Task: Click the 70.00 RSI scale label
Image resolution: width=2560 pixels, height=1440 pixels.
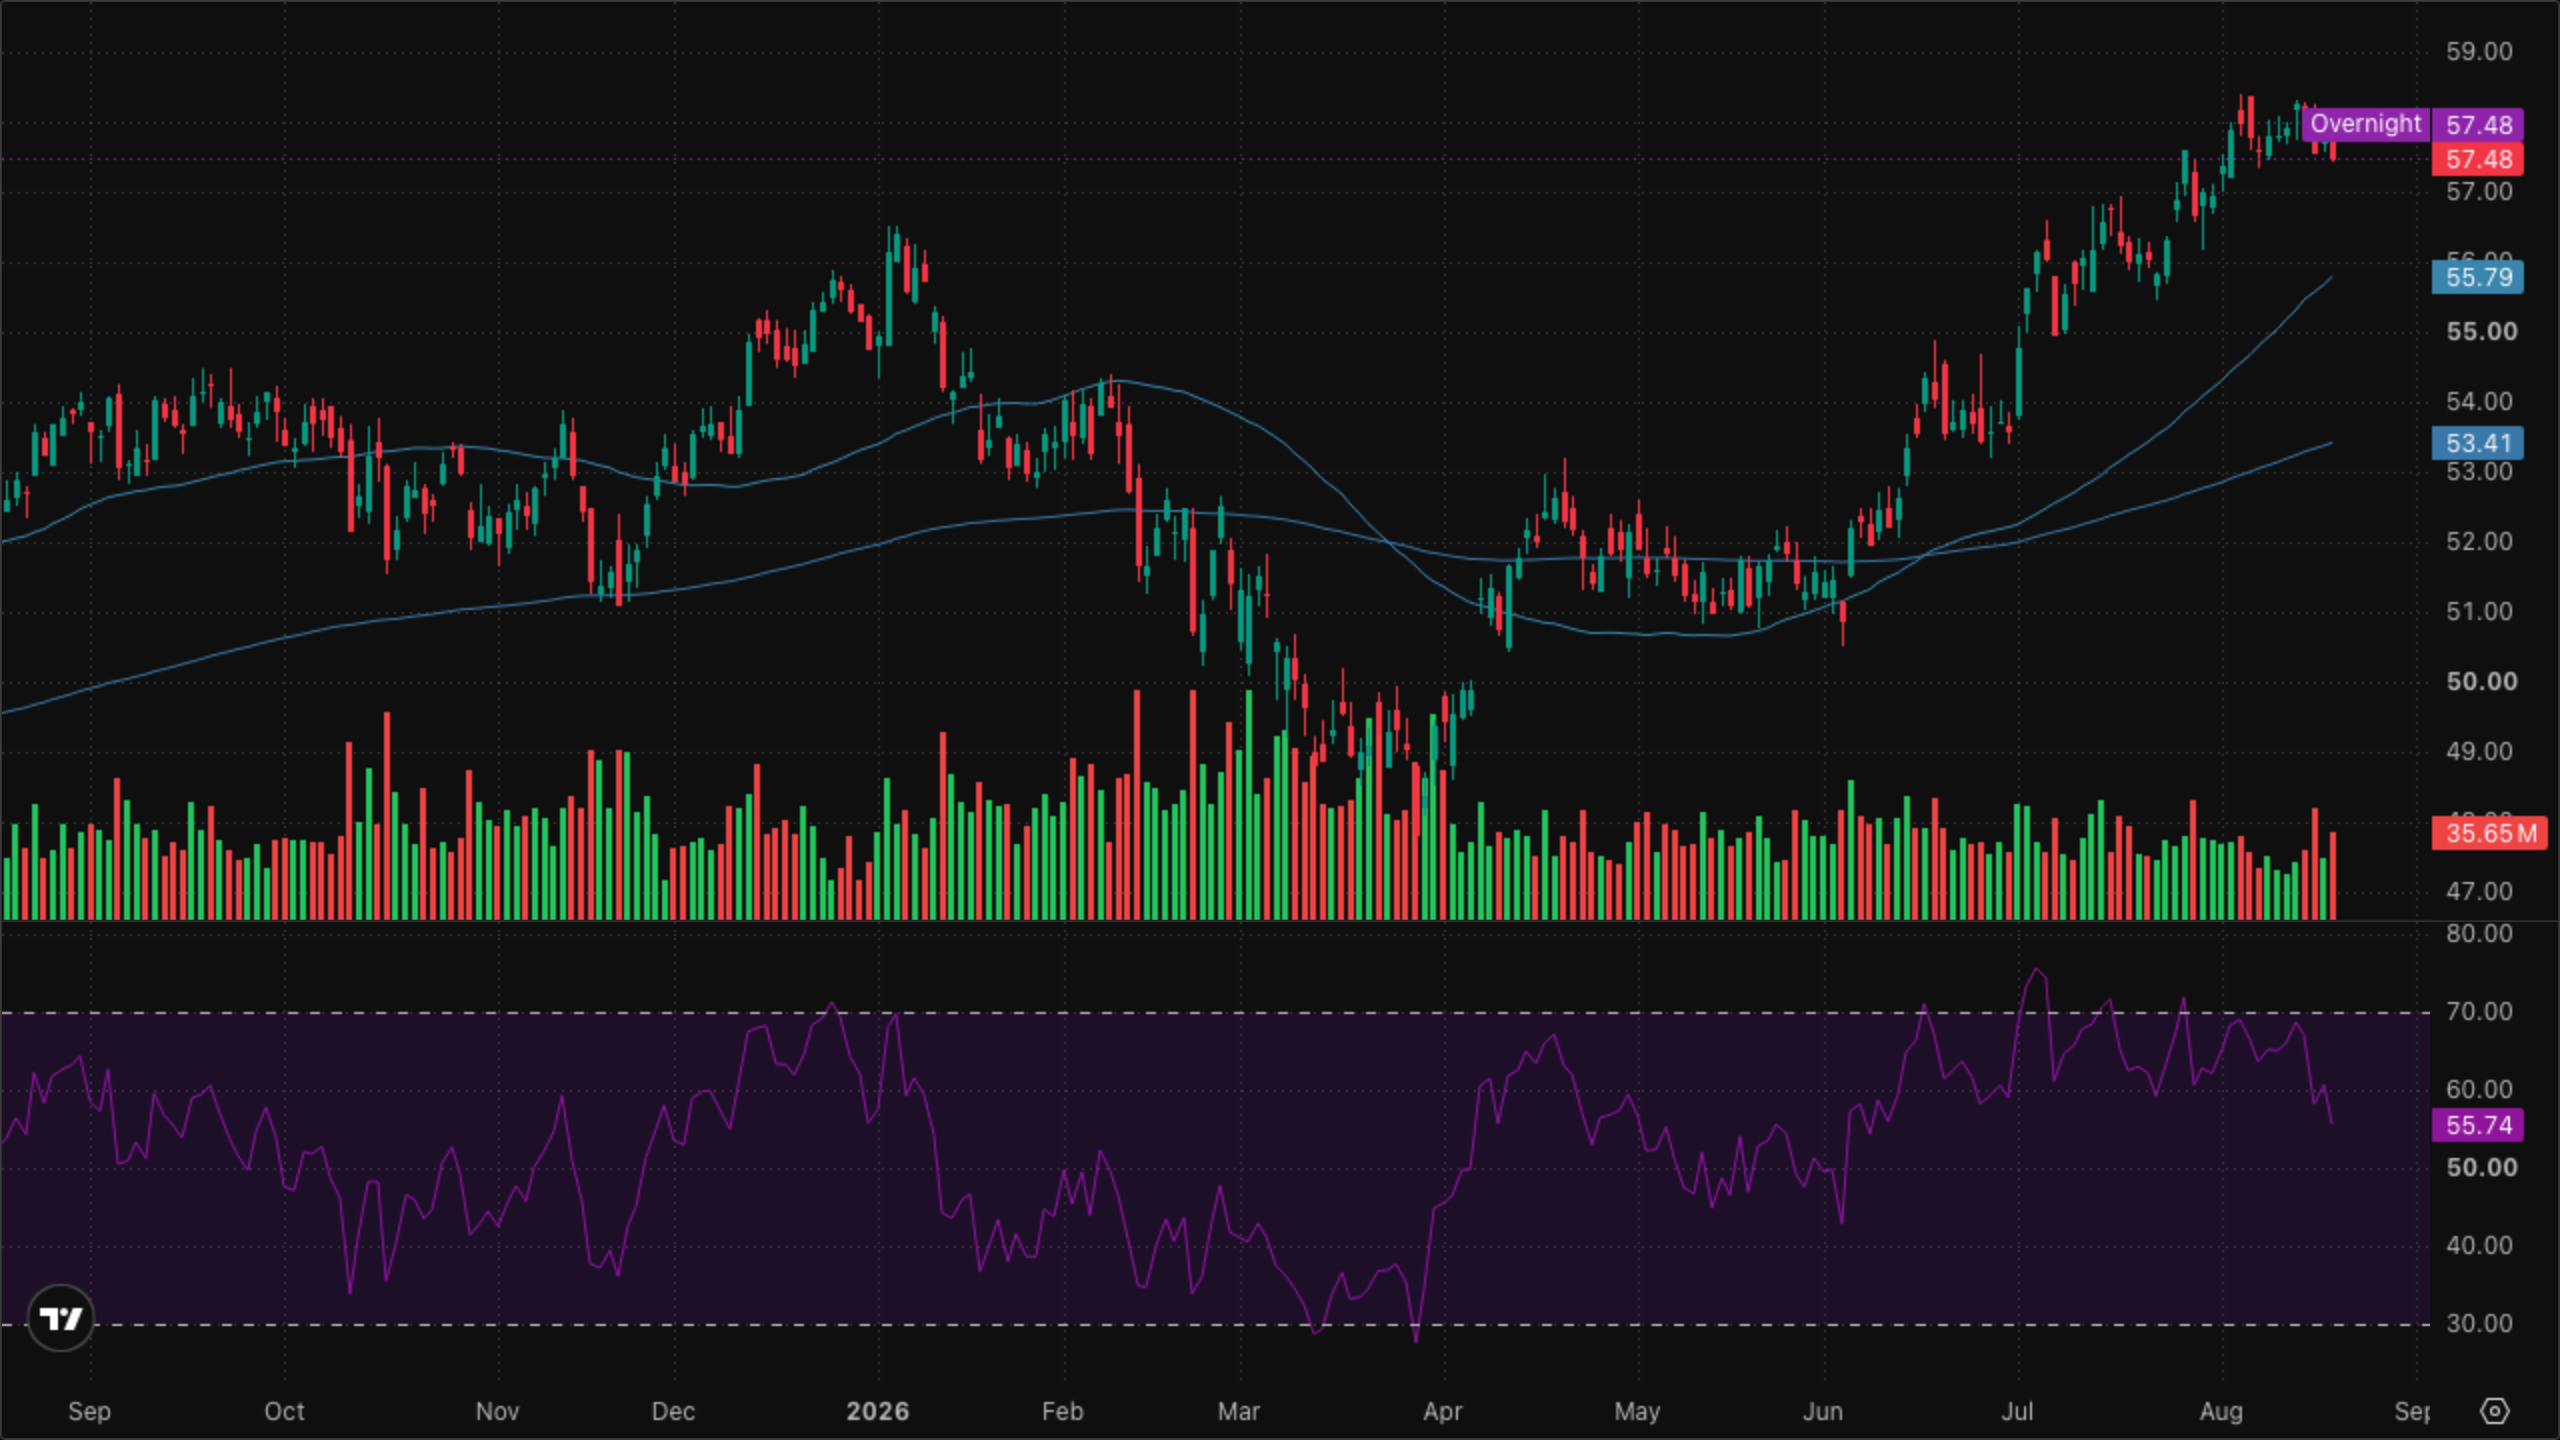Action: (x=2479, y=1012)
